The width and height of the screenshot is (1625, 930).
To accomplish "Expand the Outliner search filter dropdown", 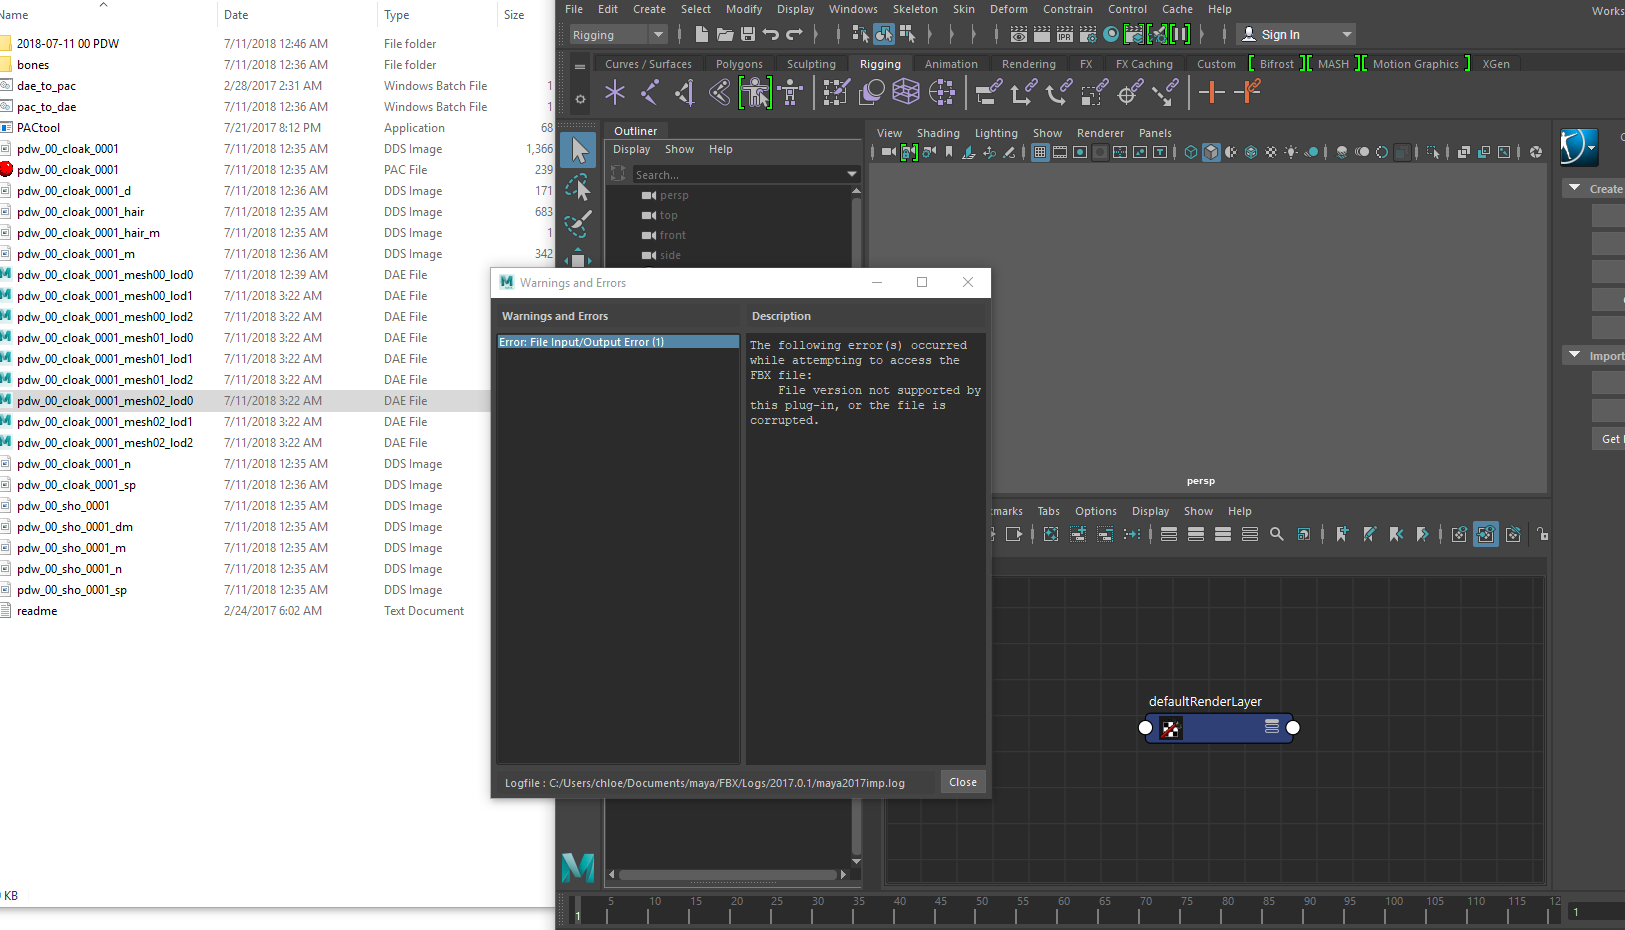I will click(x=852, y=175).
